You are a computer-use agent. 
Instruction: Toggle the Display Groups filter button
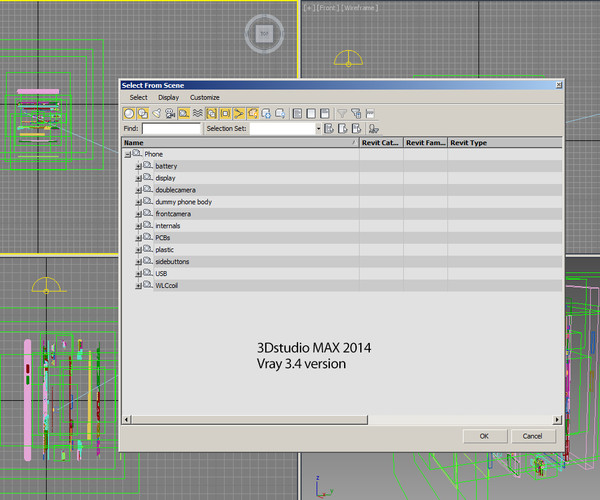(211, 113)
